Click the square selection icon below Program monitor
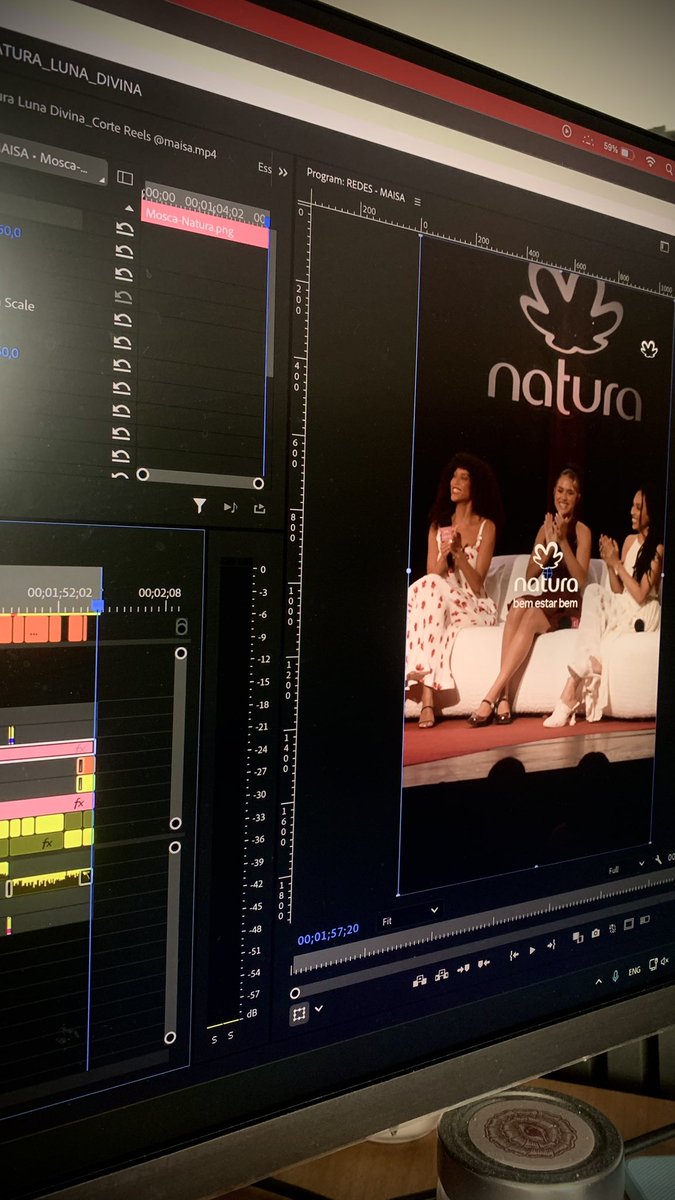 point(299,1013)
